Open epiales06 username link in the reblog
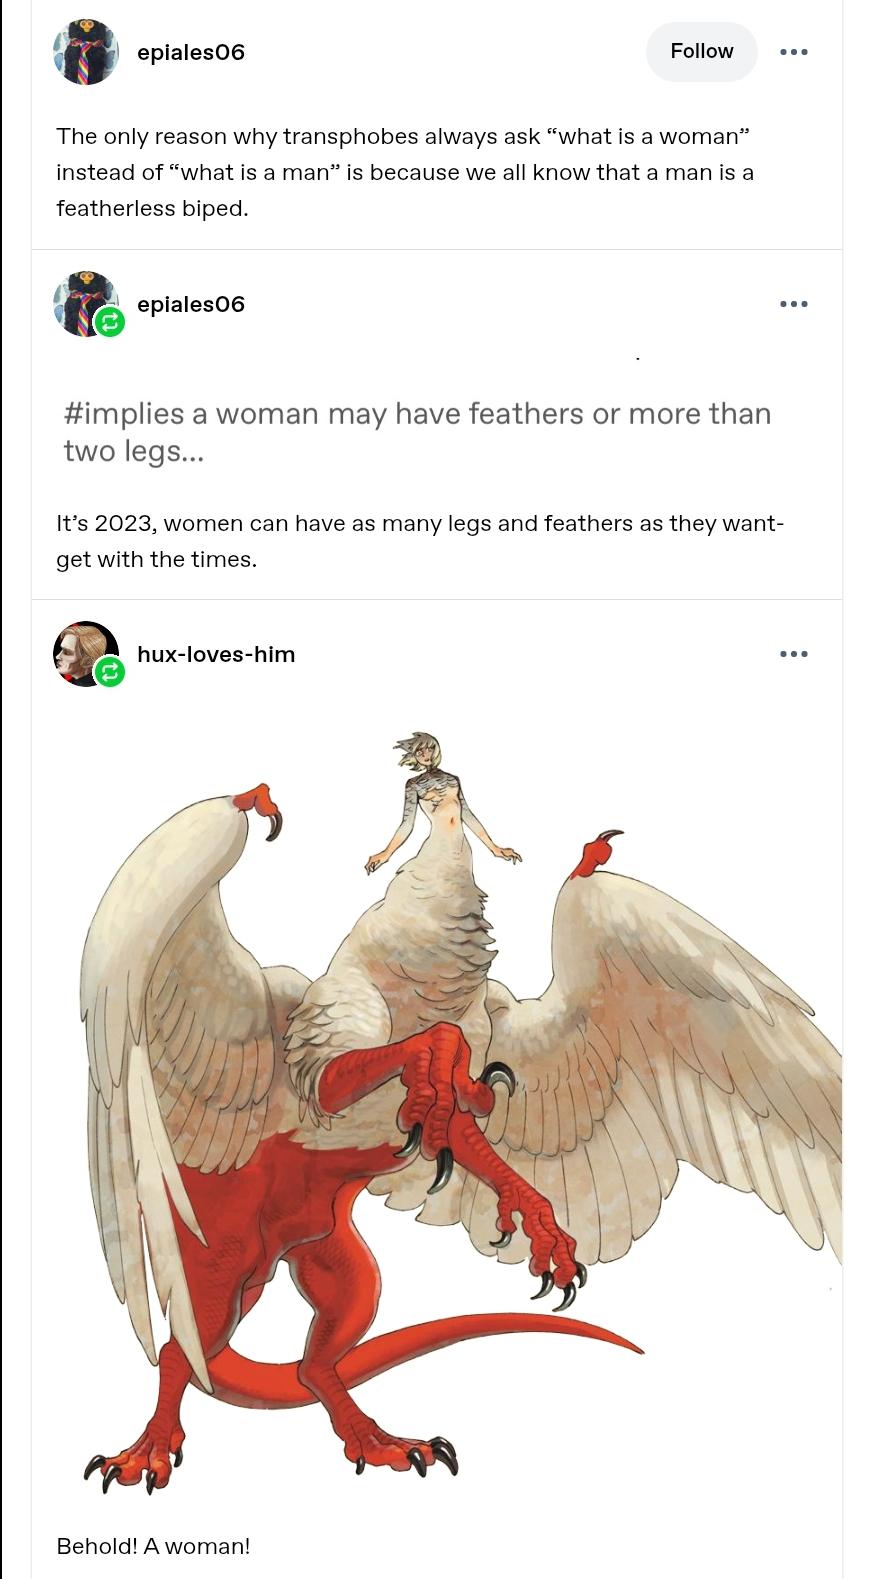Viewport: 870px width, 1579px height. click(x=190, y=304)
